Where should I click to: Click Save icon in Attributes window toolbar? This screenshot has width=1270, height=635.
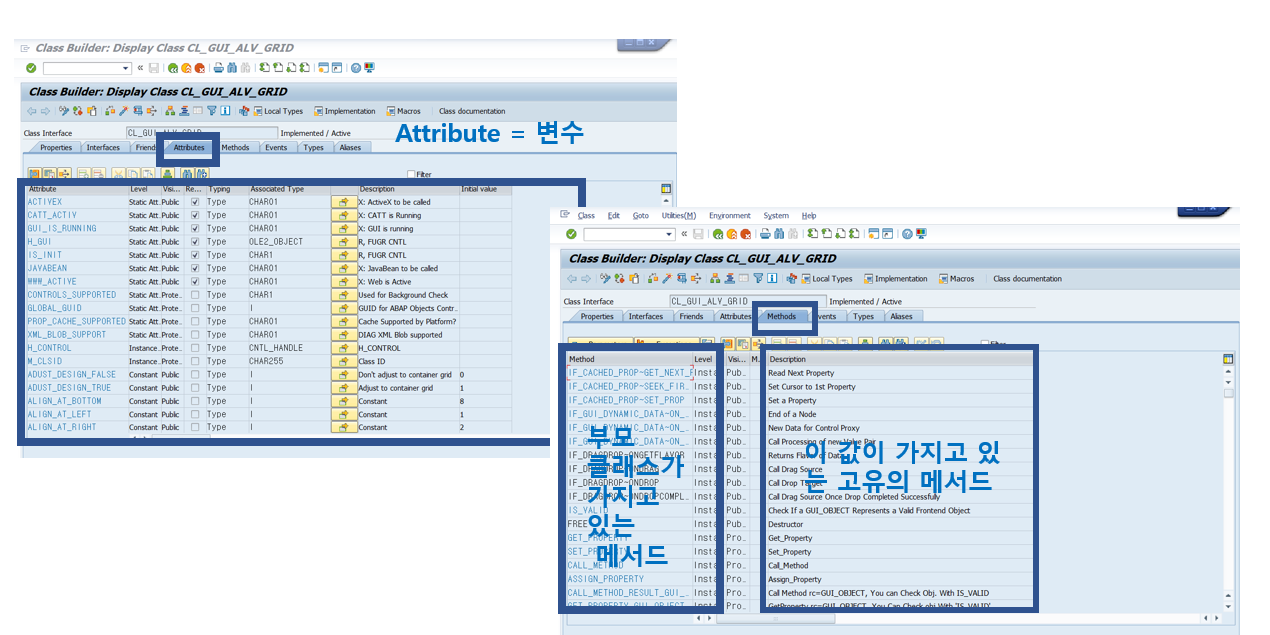tap(154, 68)
